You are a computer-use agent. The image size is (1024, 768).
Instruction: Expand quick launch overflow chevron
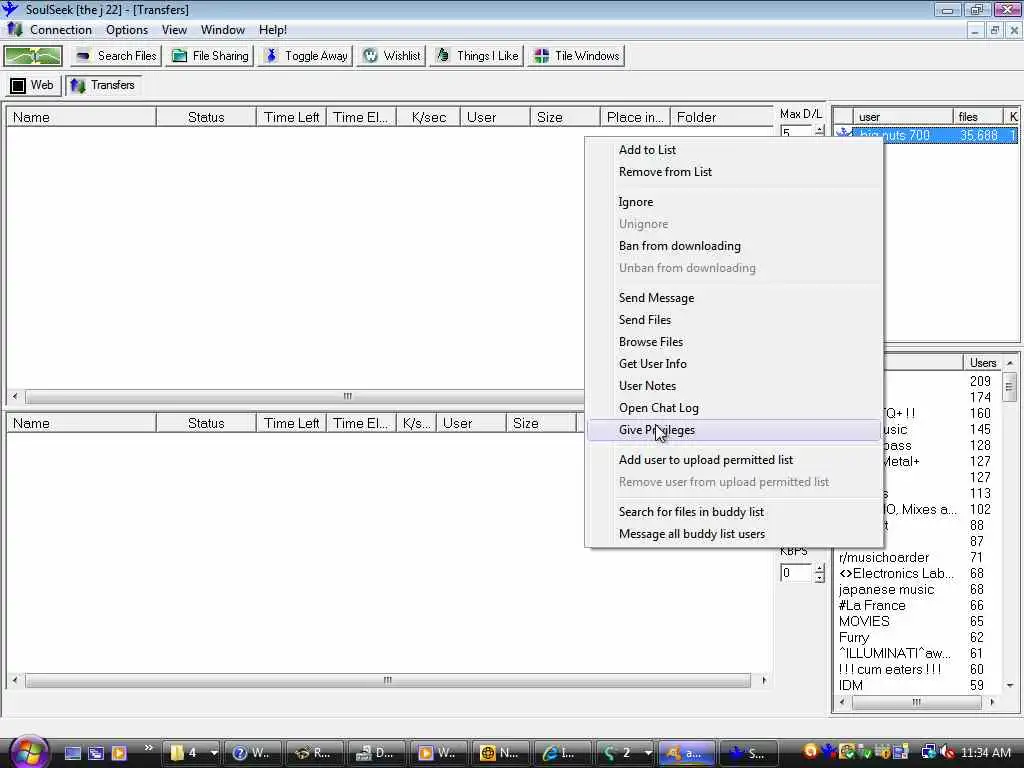pos(148,748)
